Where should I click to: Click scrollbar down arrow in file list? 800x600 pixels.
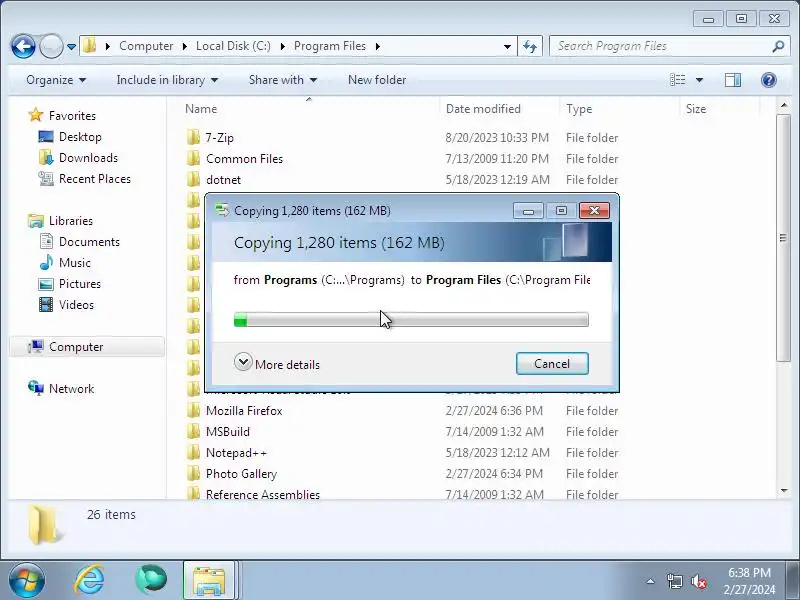click(x=783, y=490)
